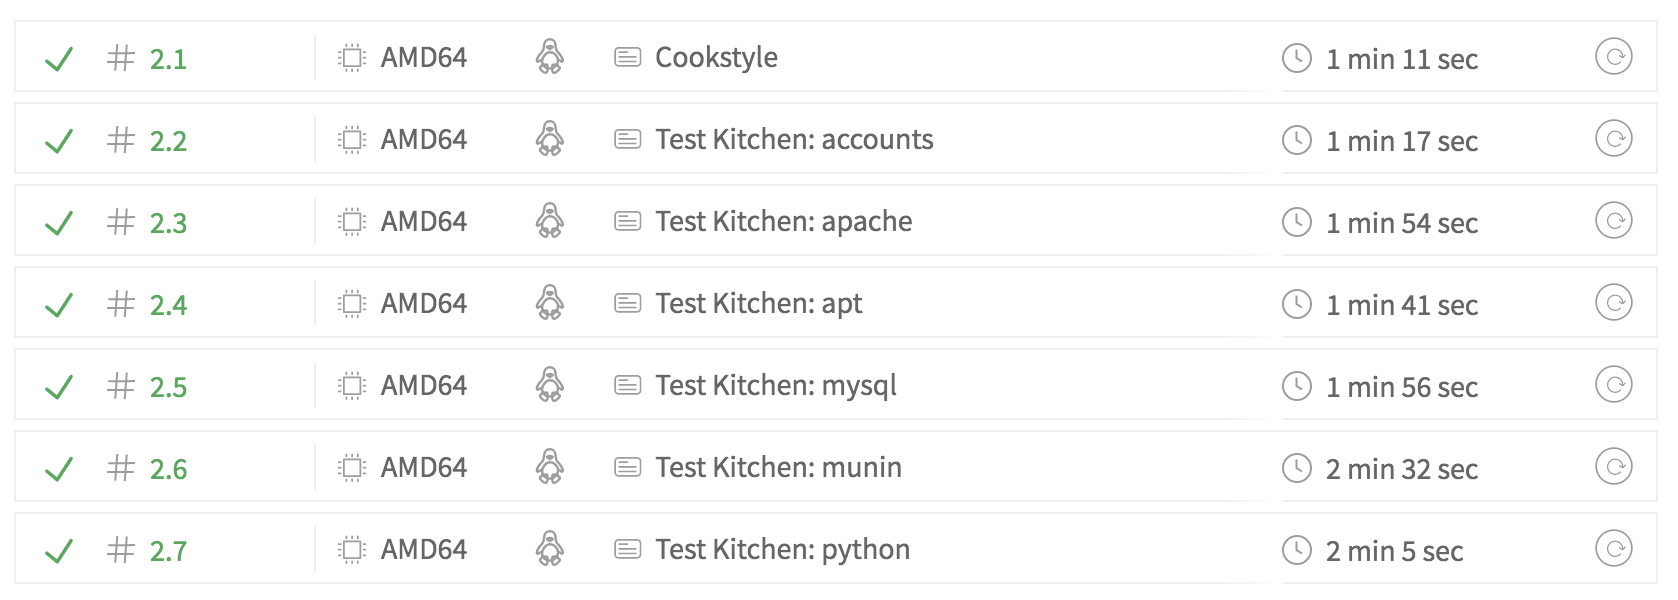Click the clock icon beside 2 min 32 sec
Image resolution: width=1678 pixels, height=600 pixels.
pyautogui.click(x=1296, y=467)
